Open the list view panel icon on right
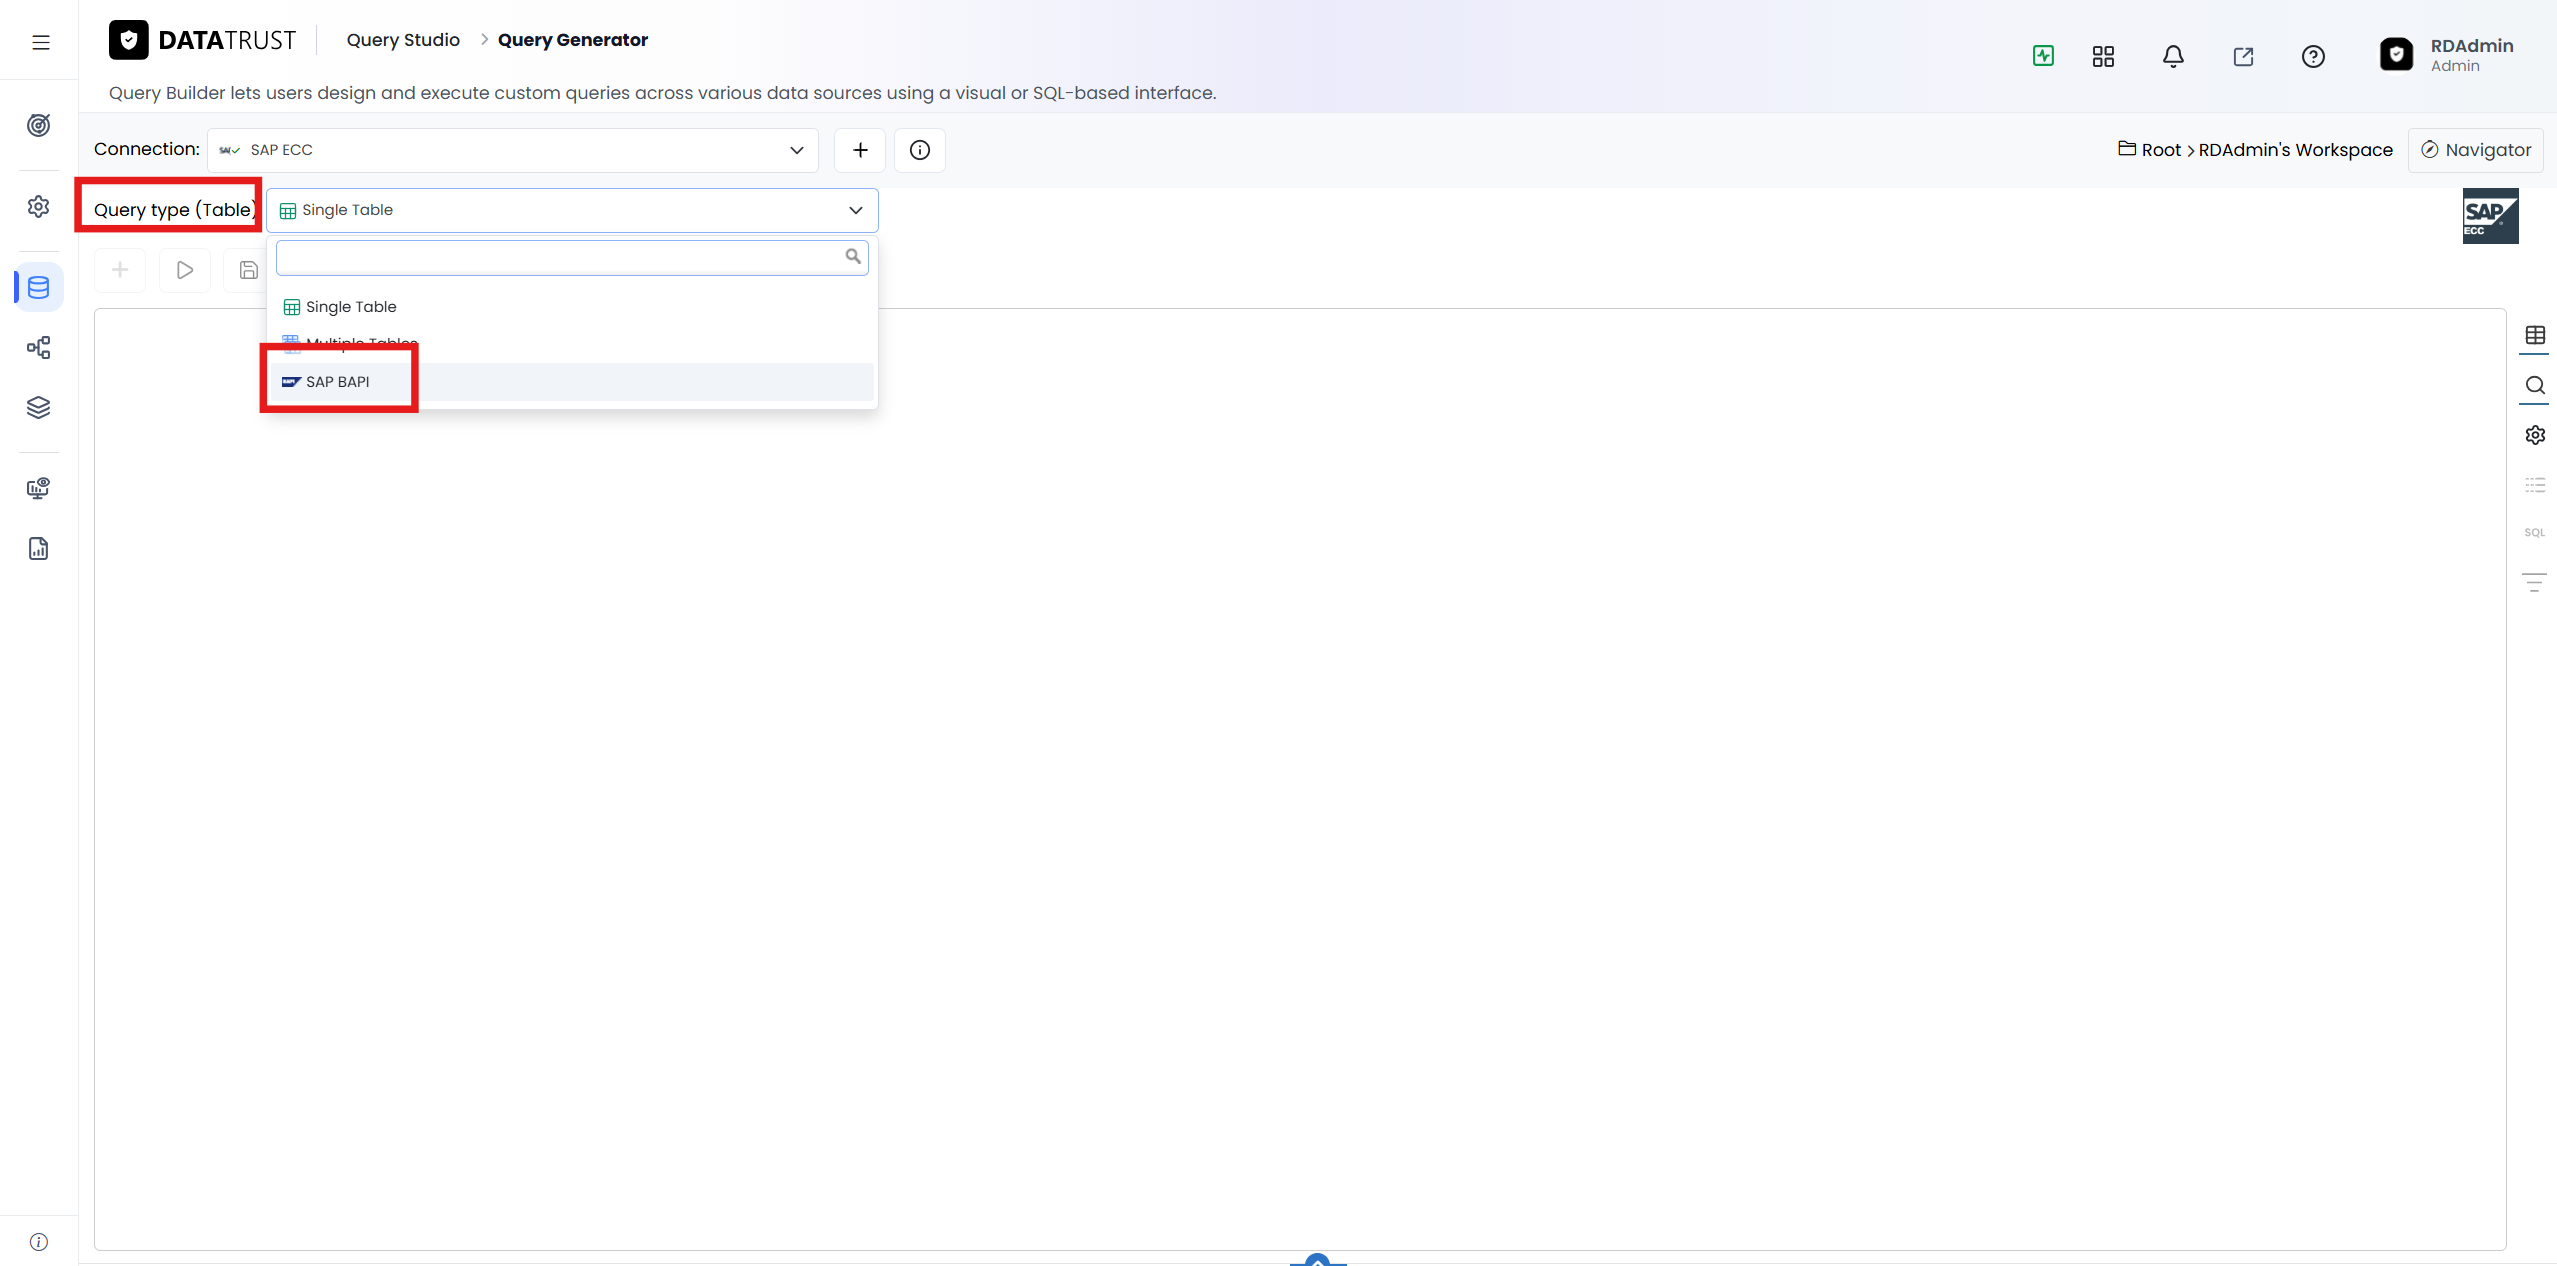Viewport: 2557px width, 1266px height. point(2535,485)
